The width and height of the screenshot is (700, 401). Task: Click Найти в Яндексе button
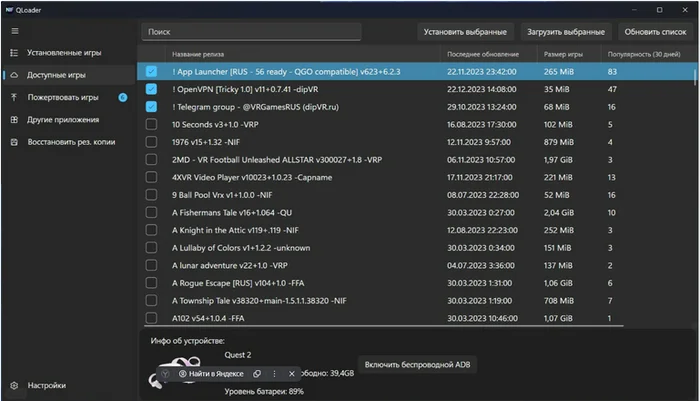point(212,374)
